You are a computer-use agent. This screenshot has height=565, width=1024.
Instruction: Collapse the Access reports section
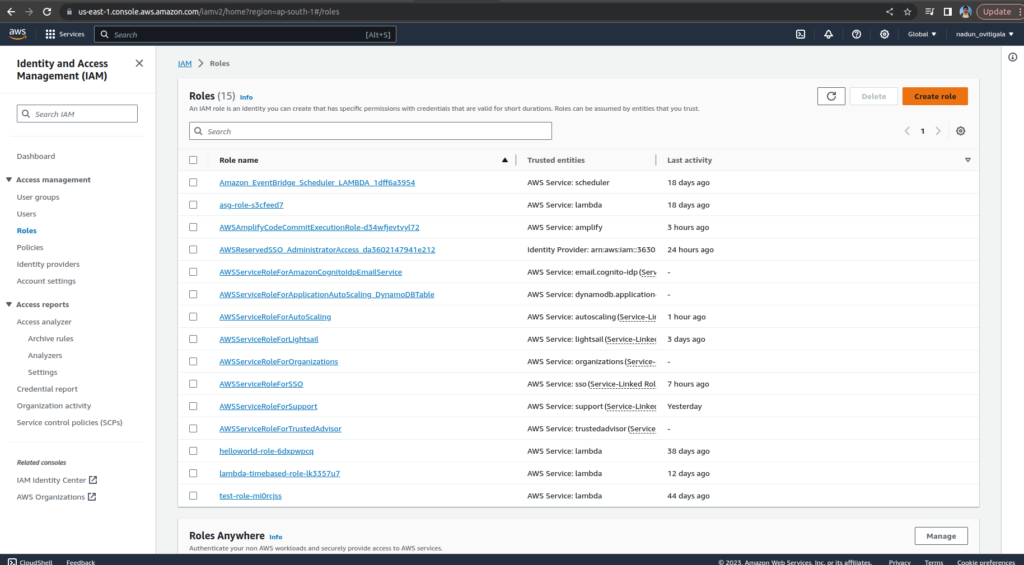9,304
